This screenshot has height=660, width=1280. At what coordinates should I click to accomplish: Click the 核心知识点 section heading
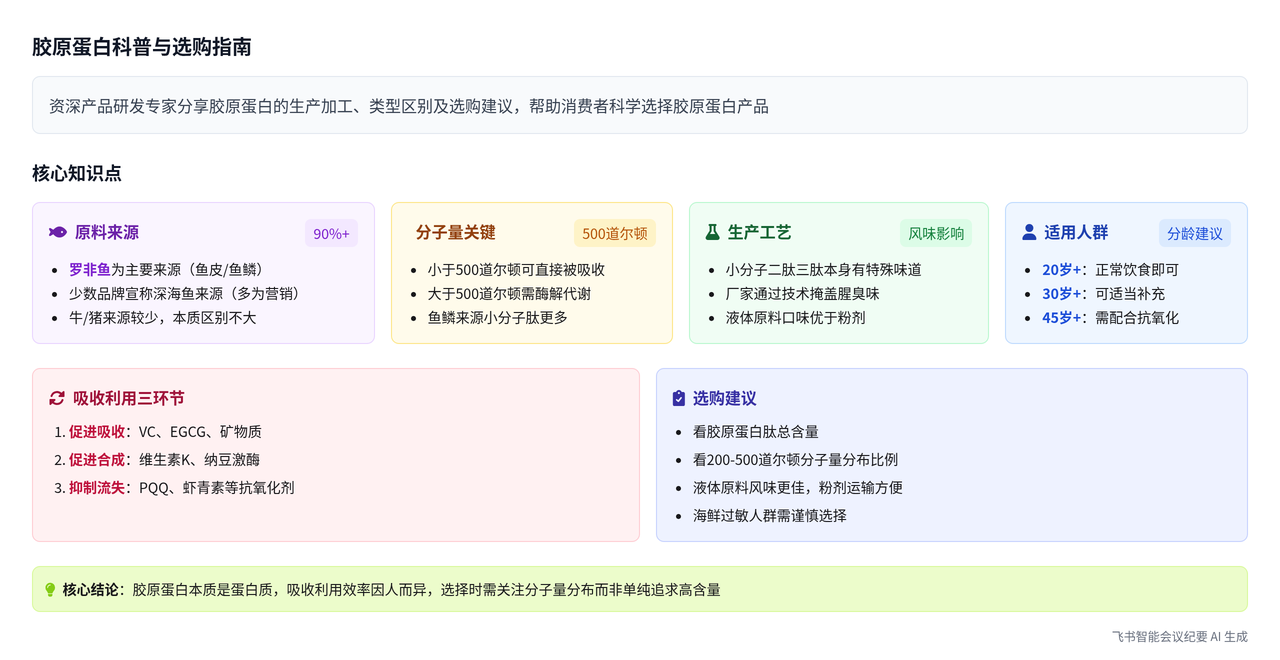coord(77,173)
